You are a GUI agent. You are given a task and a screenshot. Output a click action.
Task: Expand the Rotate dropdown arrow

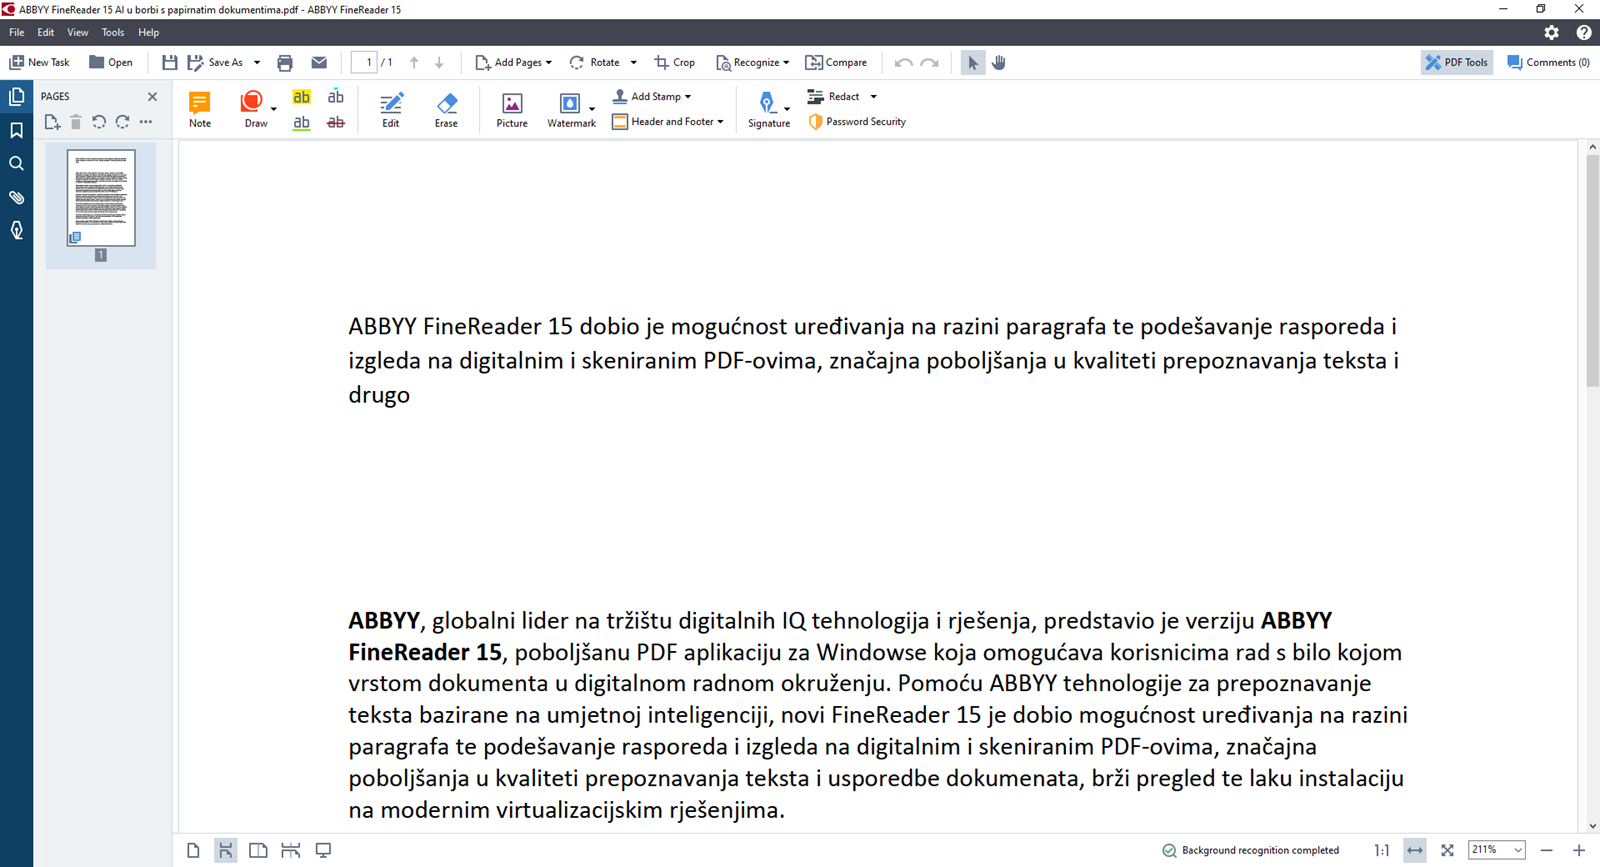634,62
